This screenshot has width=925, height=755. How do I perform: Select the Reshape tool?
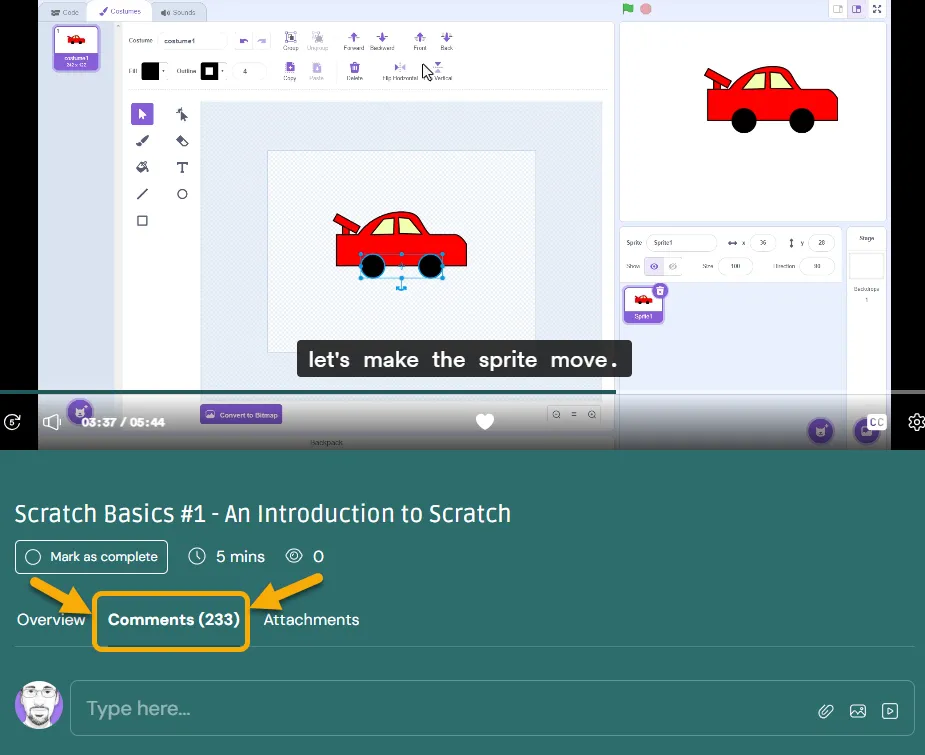[182, 114]
